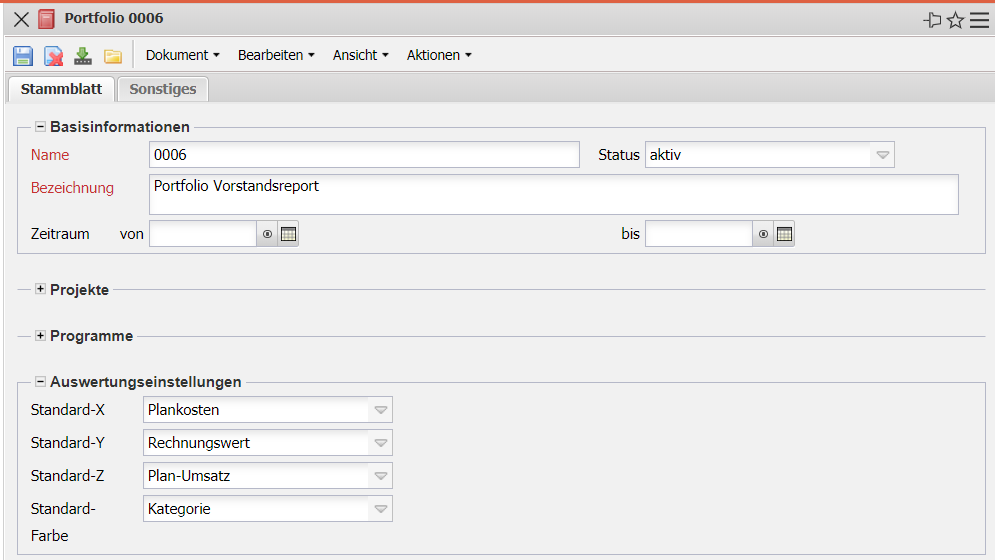This screenshot has width=995, height=560.
Task: Click the red Bezeichnung label
Action: [72, 188]
